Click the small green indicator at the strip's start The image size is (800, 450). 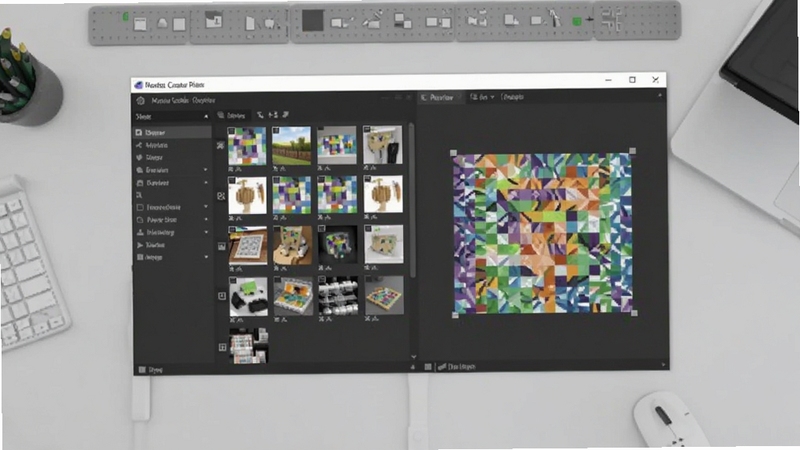pos(126,17)
